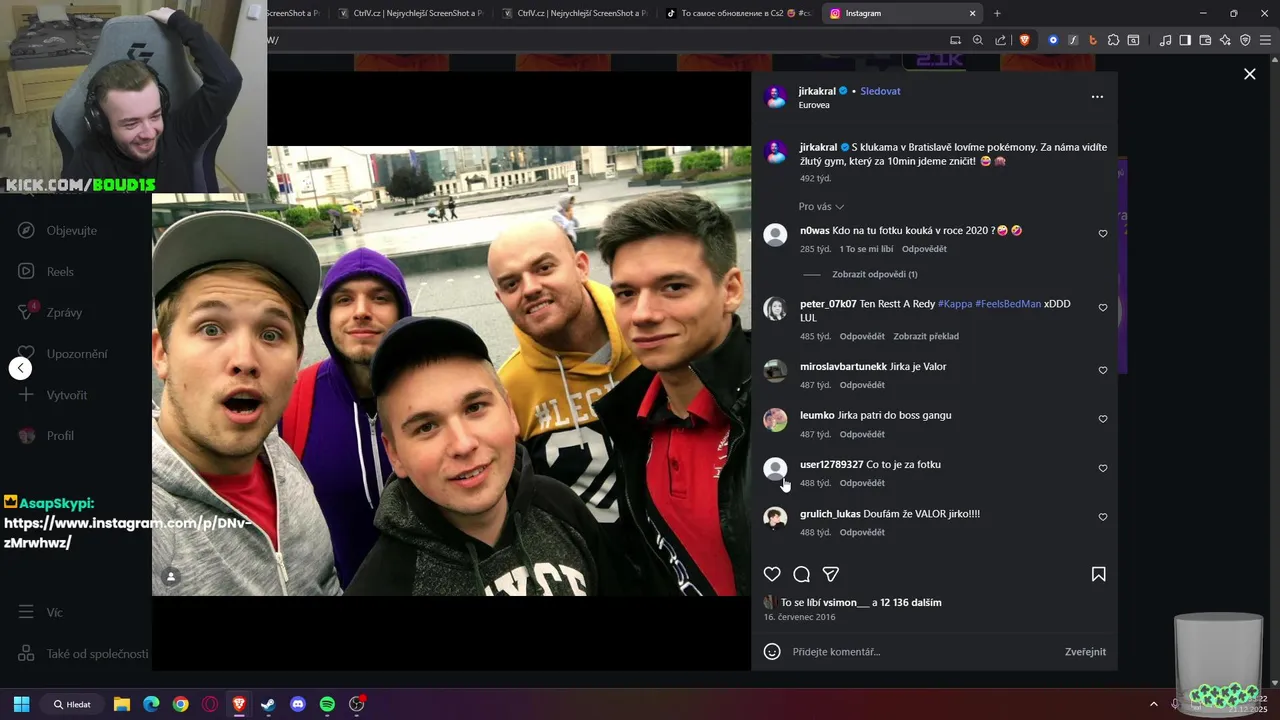Follow jirkakral via 'Sledovat' link
Screen dimensions: 1280x720
point(880,91)
